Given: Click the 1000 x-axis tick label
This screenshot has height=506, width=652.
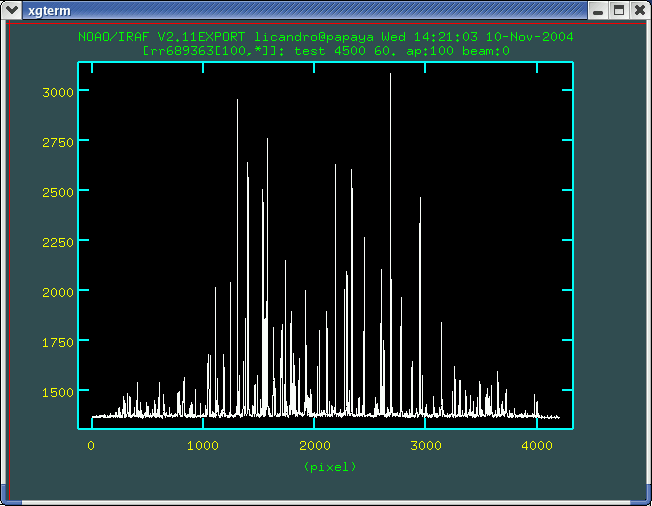Looking at the screenshot, I should [203, 446].
